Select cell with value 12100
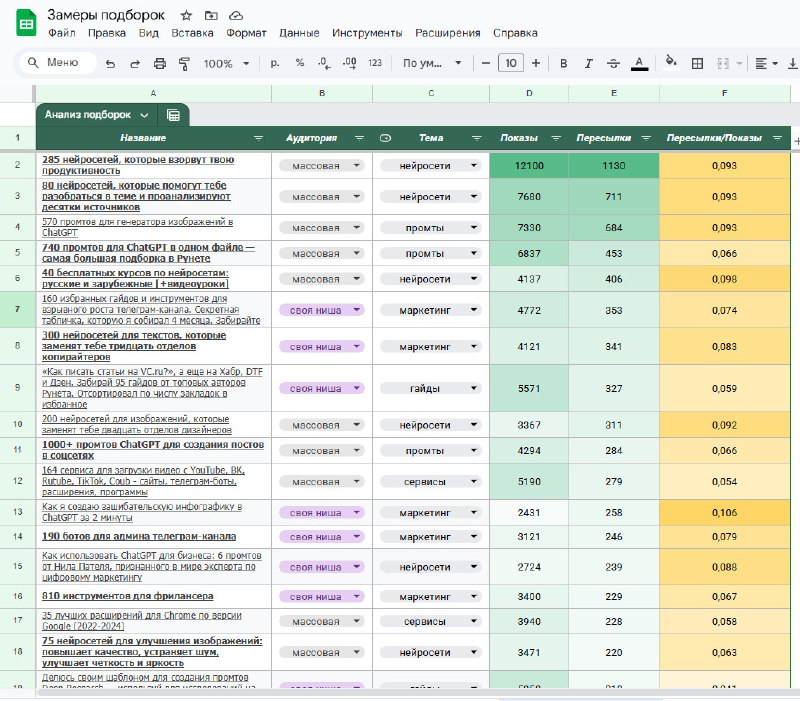 click(x=529, y=166)
